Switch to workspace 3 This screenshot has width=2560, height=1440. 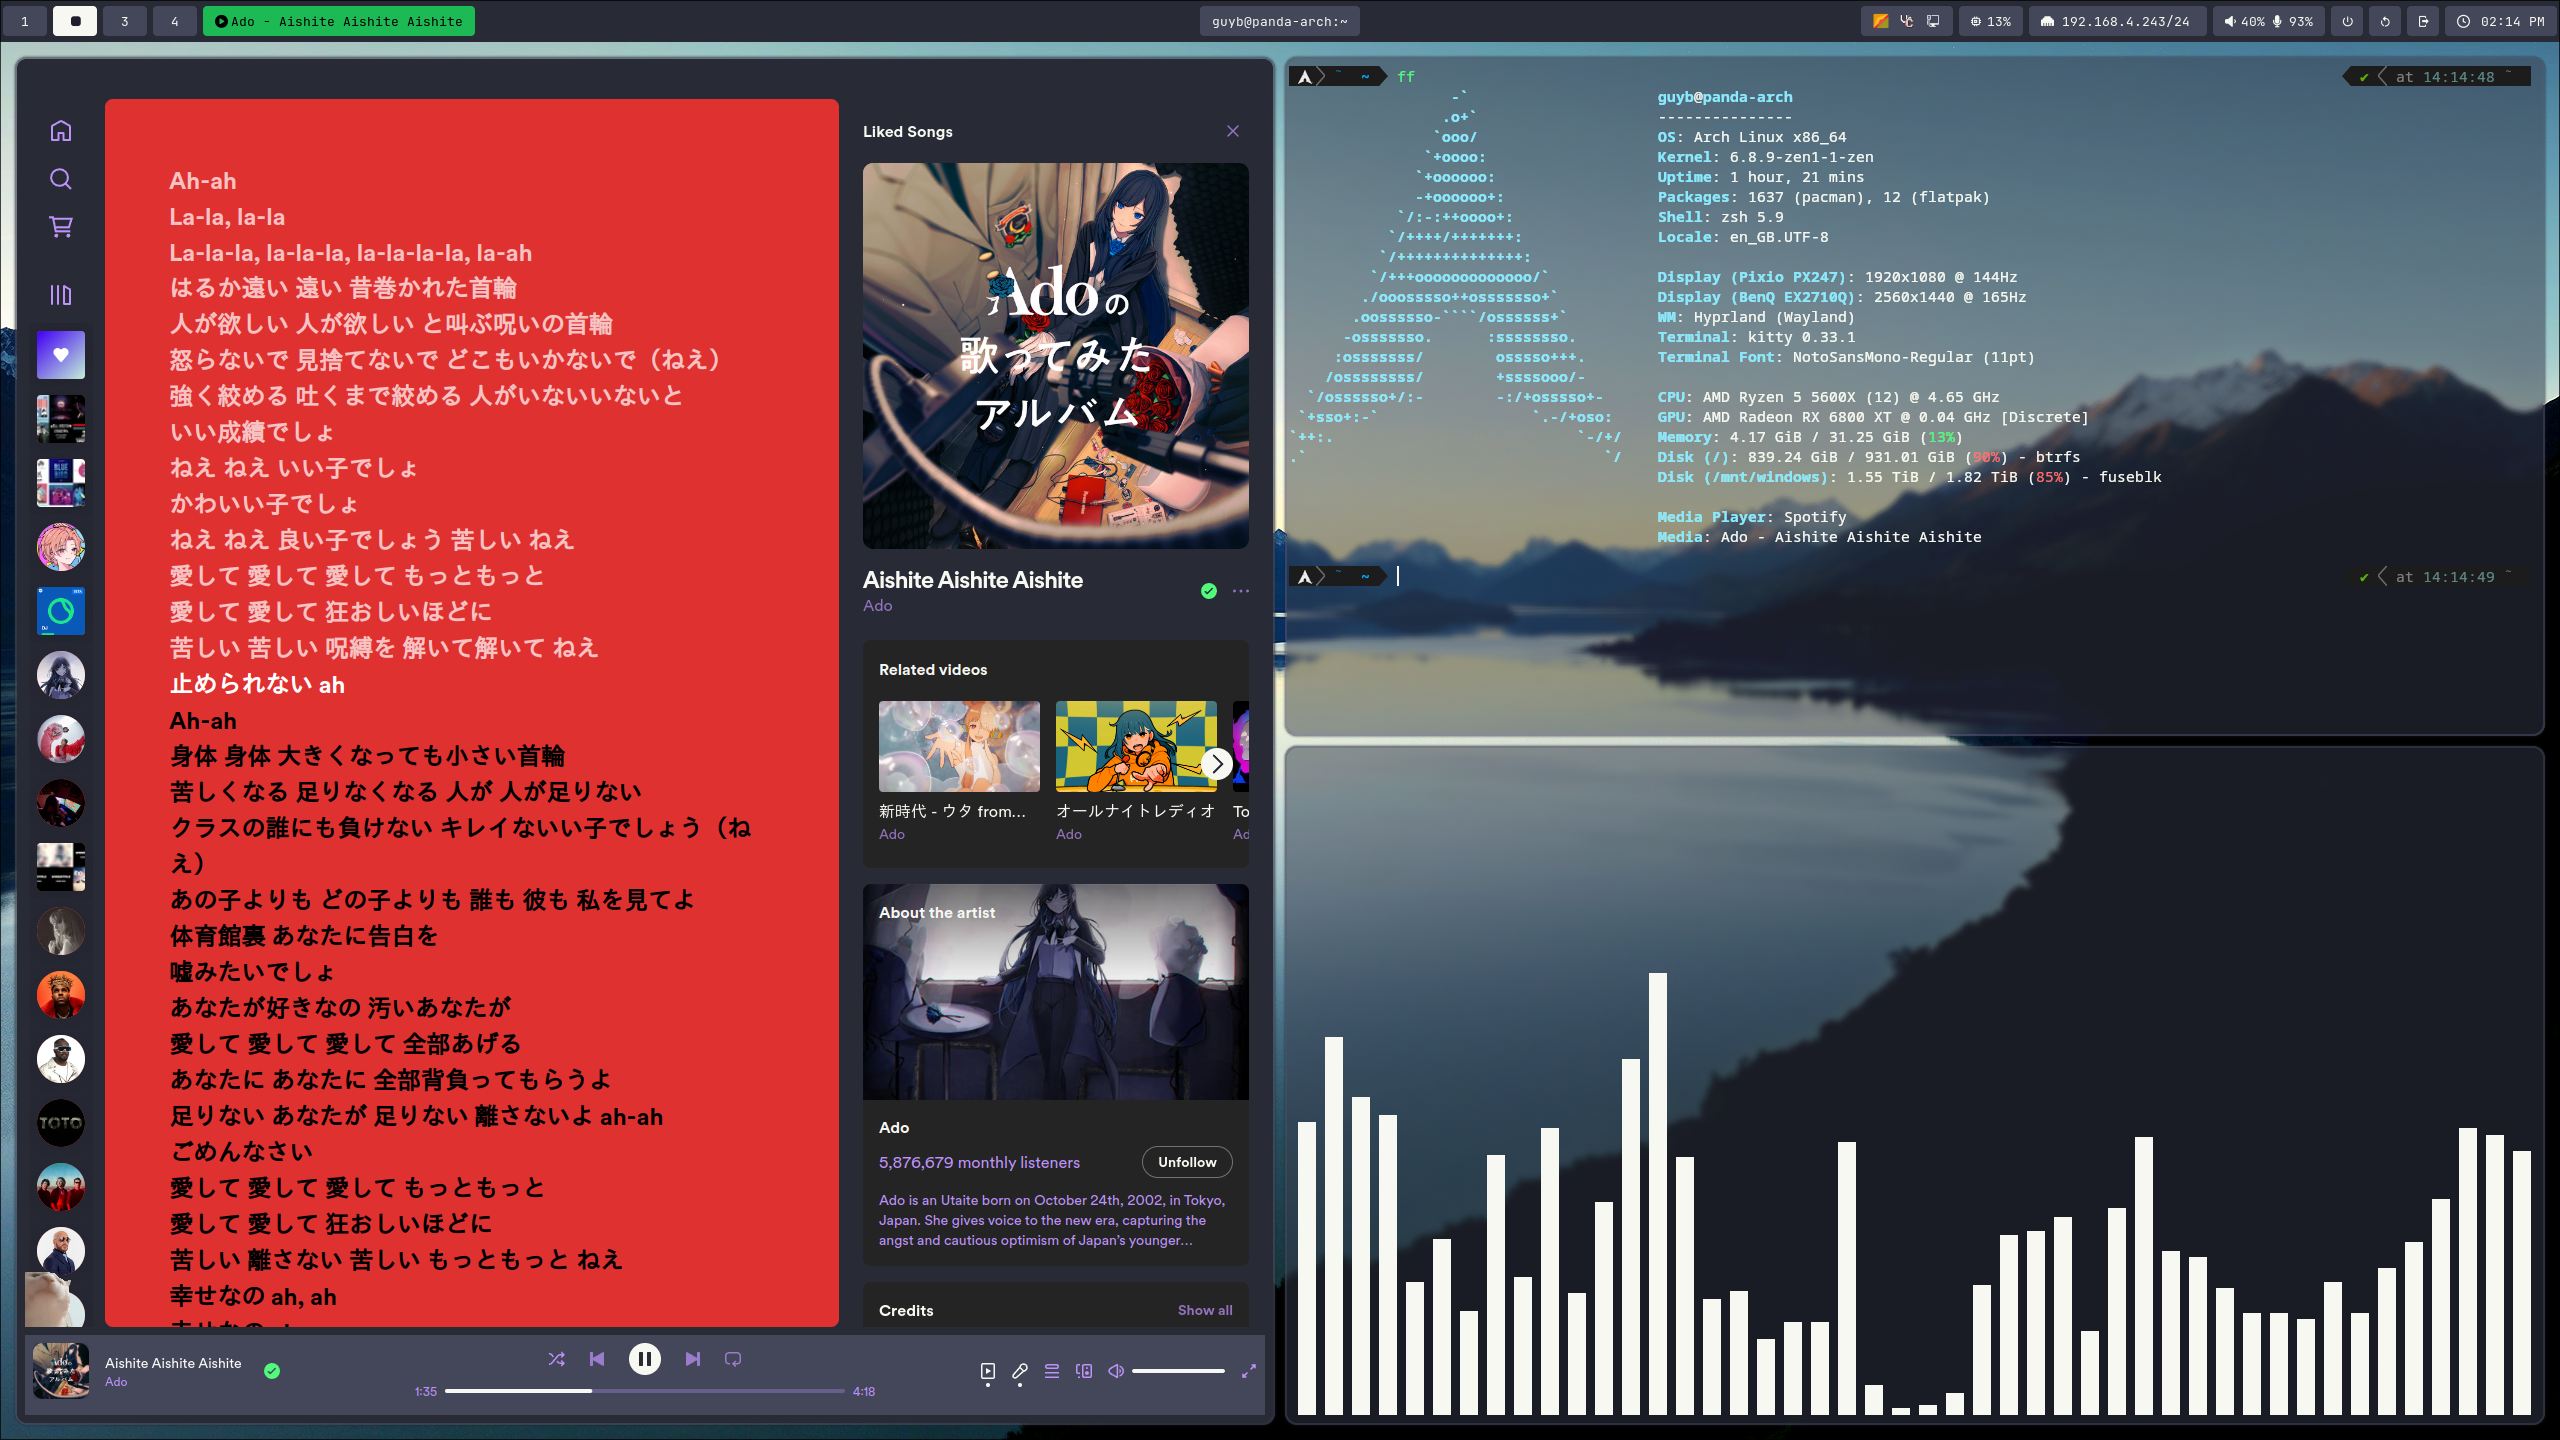point(125,21)
